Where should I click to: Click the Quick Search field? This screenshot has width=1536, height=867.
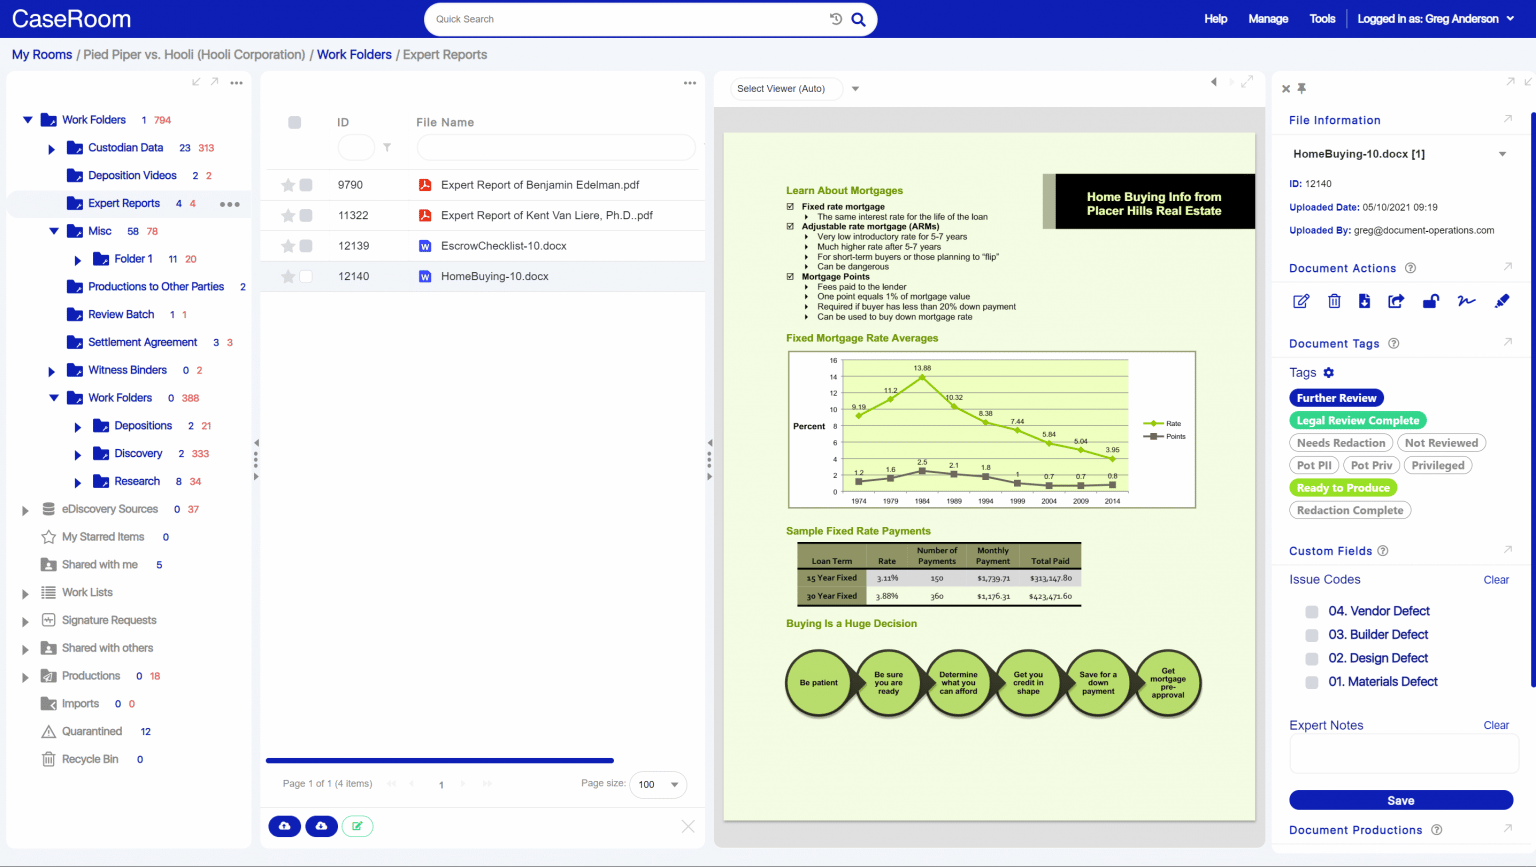click(630, 19)
